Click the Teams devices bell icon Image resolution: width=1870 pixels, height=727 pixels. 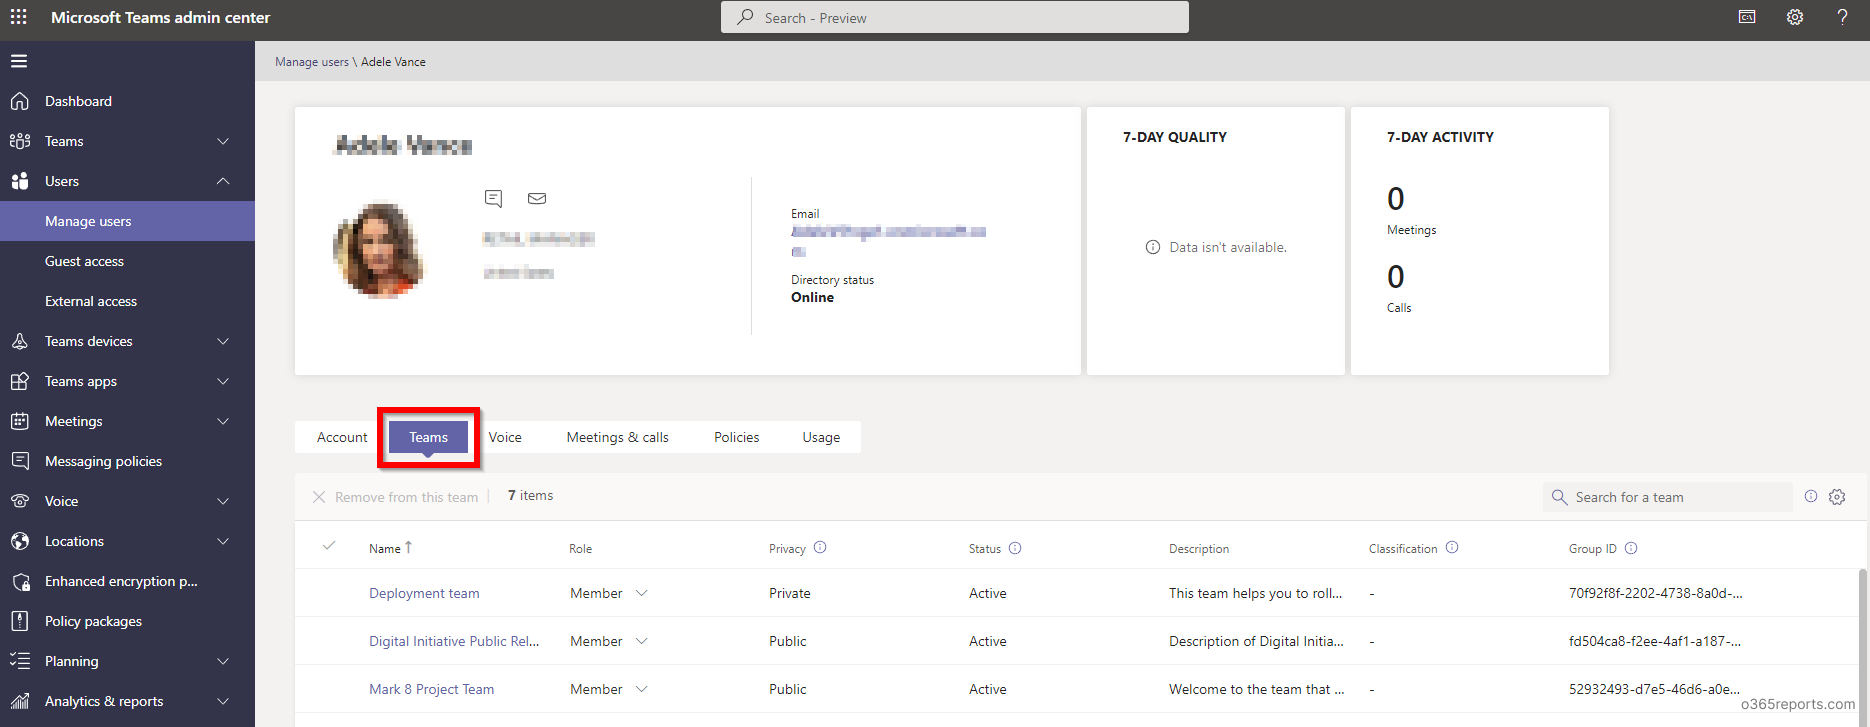pyautogui.click(x=20, y=341)
